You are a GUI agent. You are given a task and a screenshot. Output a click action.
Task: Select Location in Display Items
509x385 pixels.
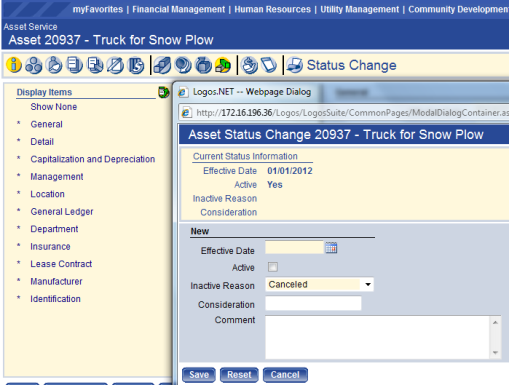pyautogui.click(x=47, y=194)
